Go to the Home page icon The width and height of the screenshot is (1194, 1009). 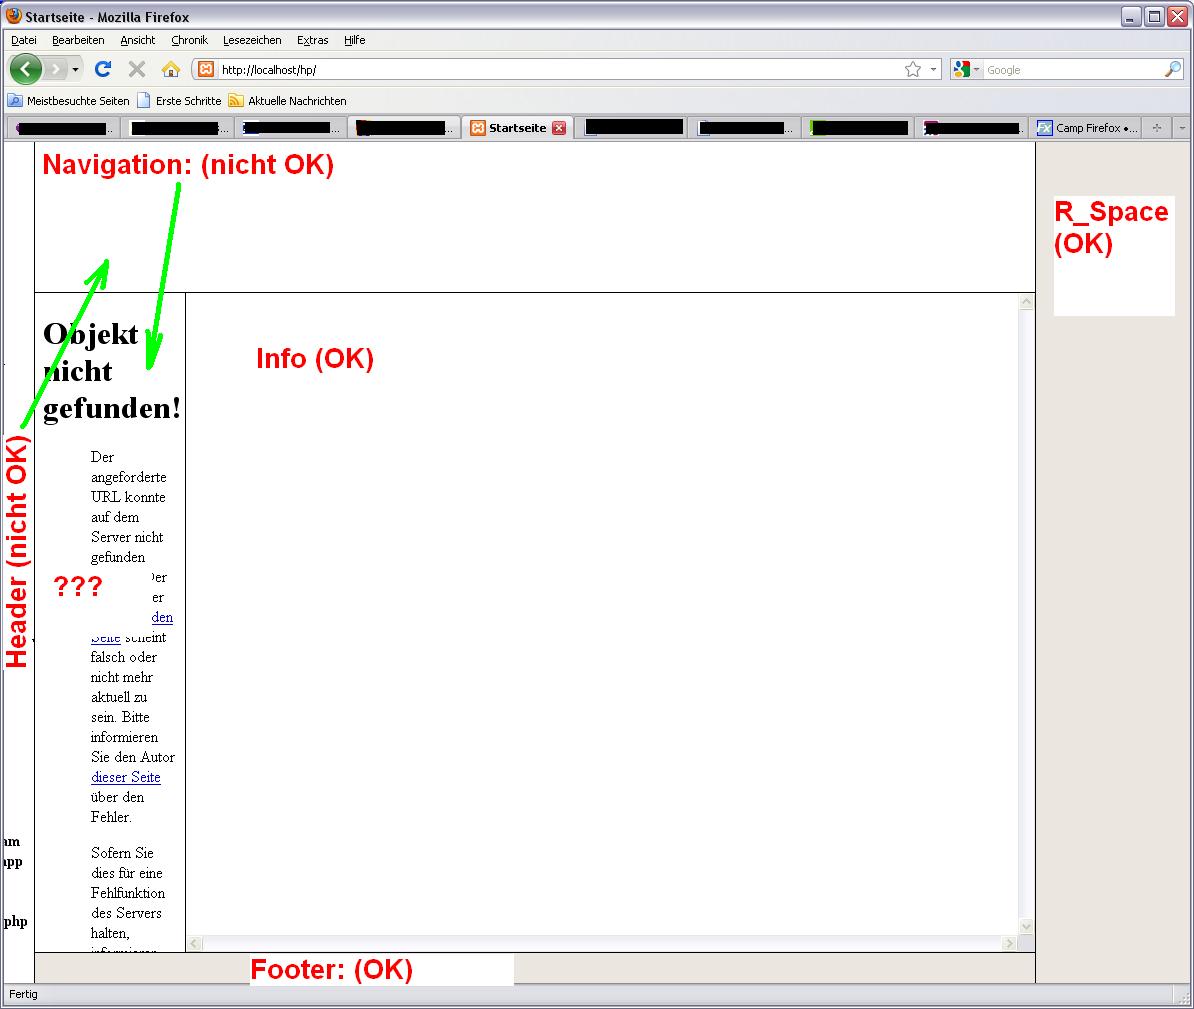[x=171, y=69]
